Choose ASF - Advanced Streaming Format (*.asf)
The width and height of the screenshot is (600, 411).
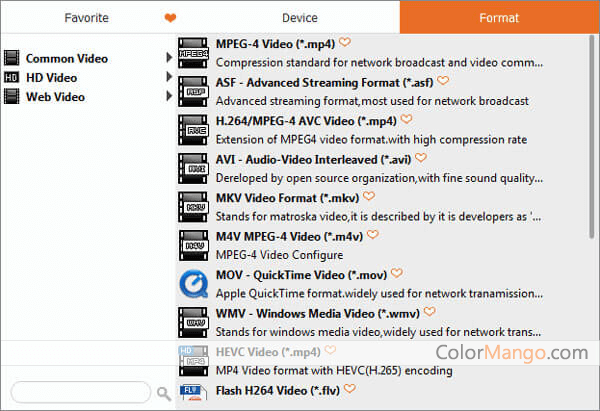[324, 83]
